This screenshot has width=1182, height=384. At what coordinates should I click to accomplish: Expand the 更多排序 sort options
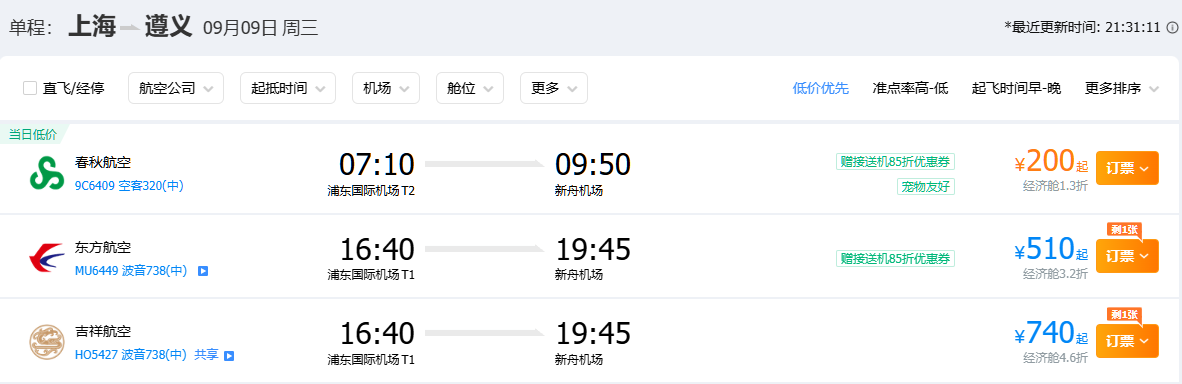(x=1122, y=88)
